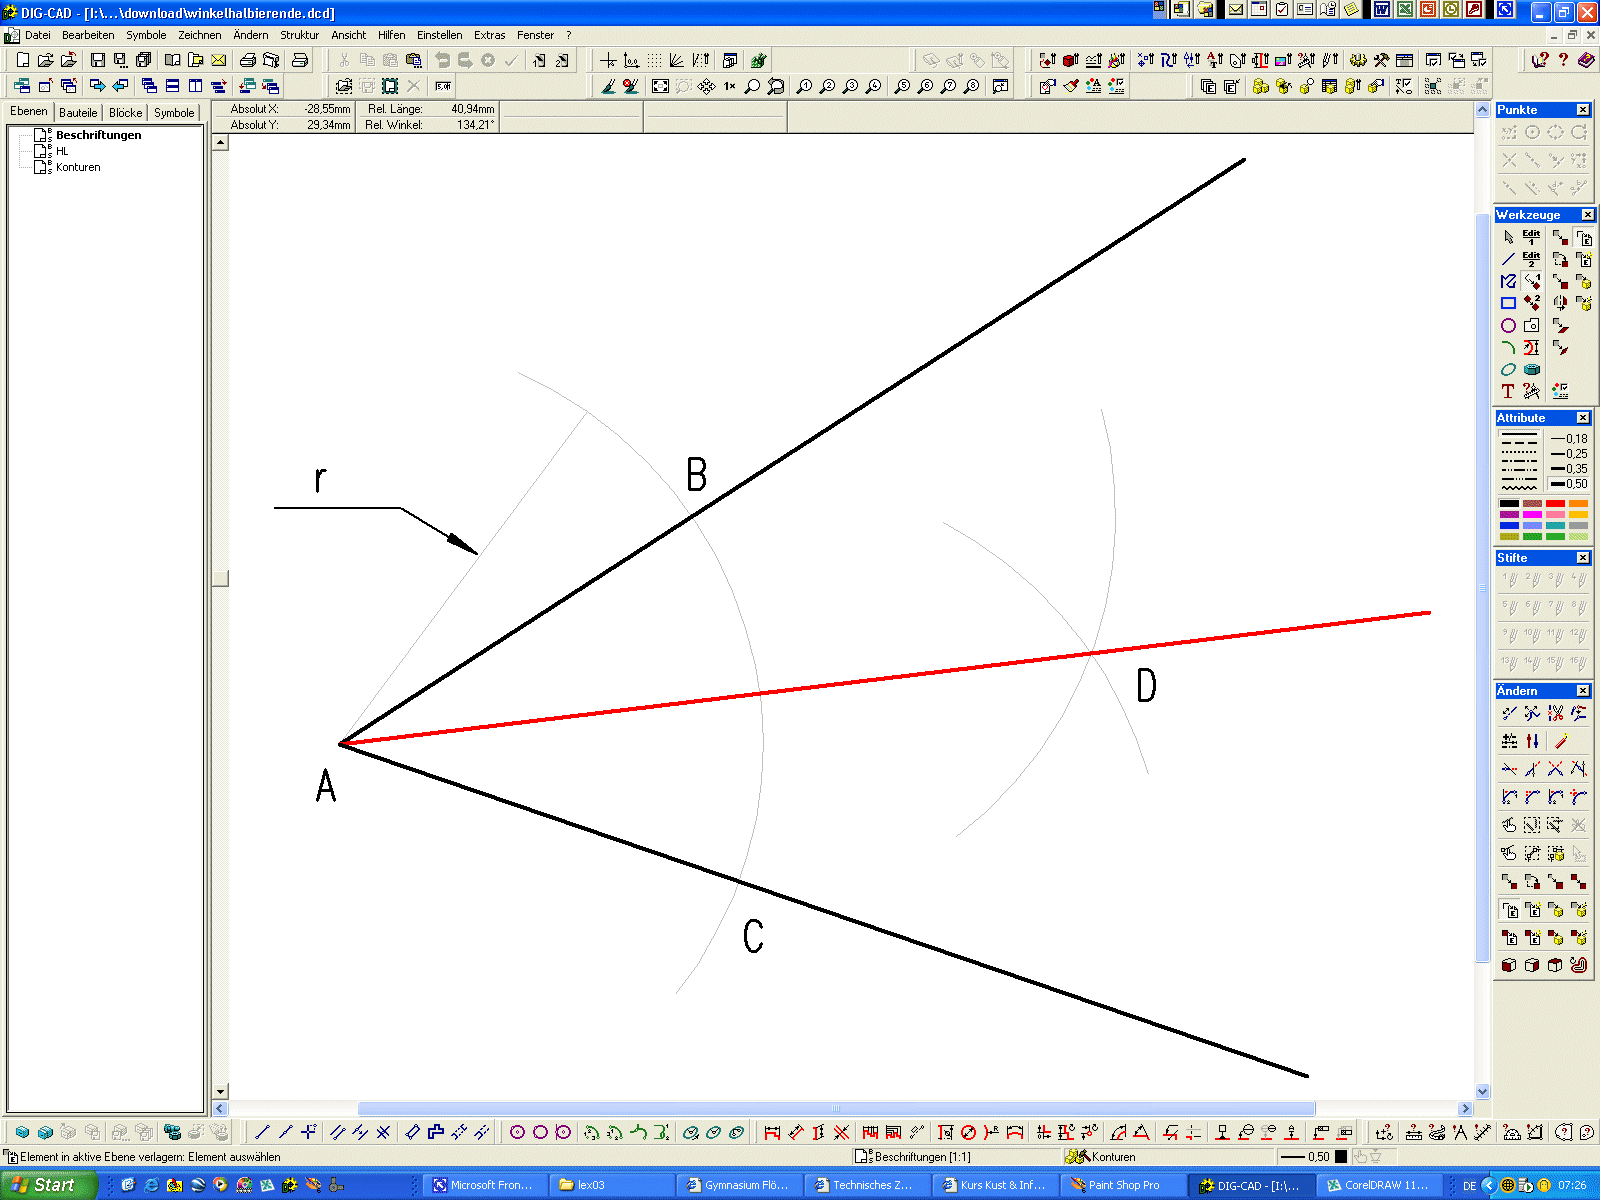Click the mail envelope toolbar icon

(219, 61)
